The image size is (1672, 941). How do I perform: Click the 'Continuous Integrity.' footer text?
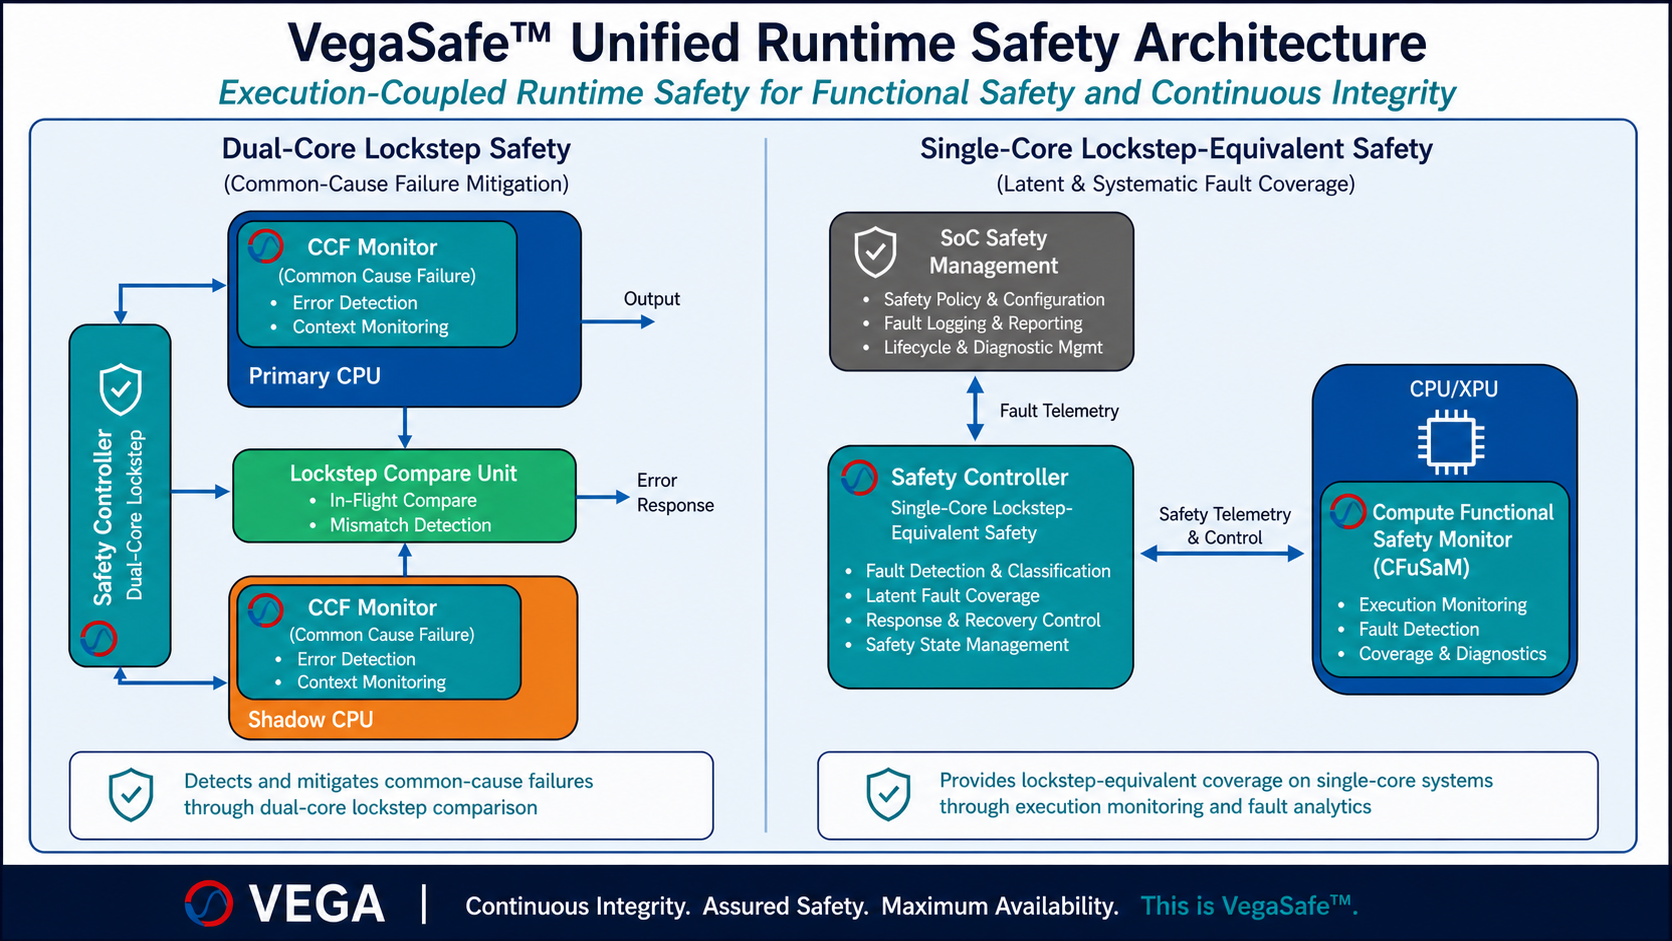[578, 906]
